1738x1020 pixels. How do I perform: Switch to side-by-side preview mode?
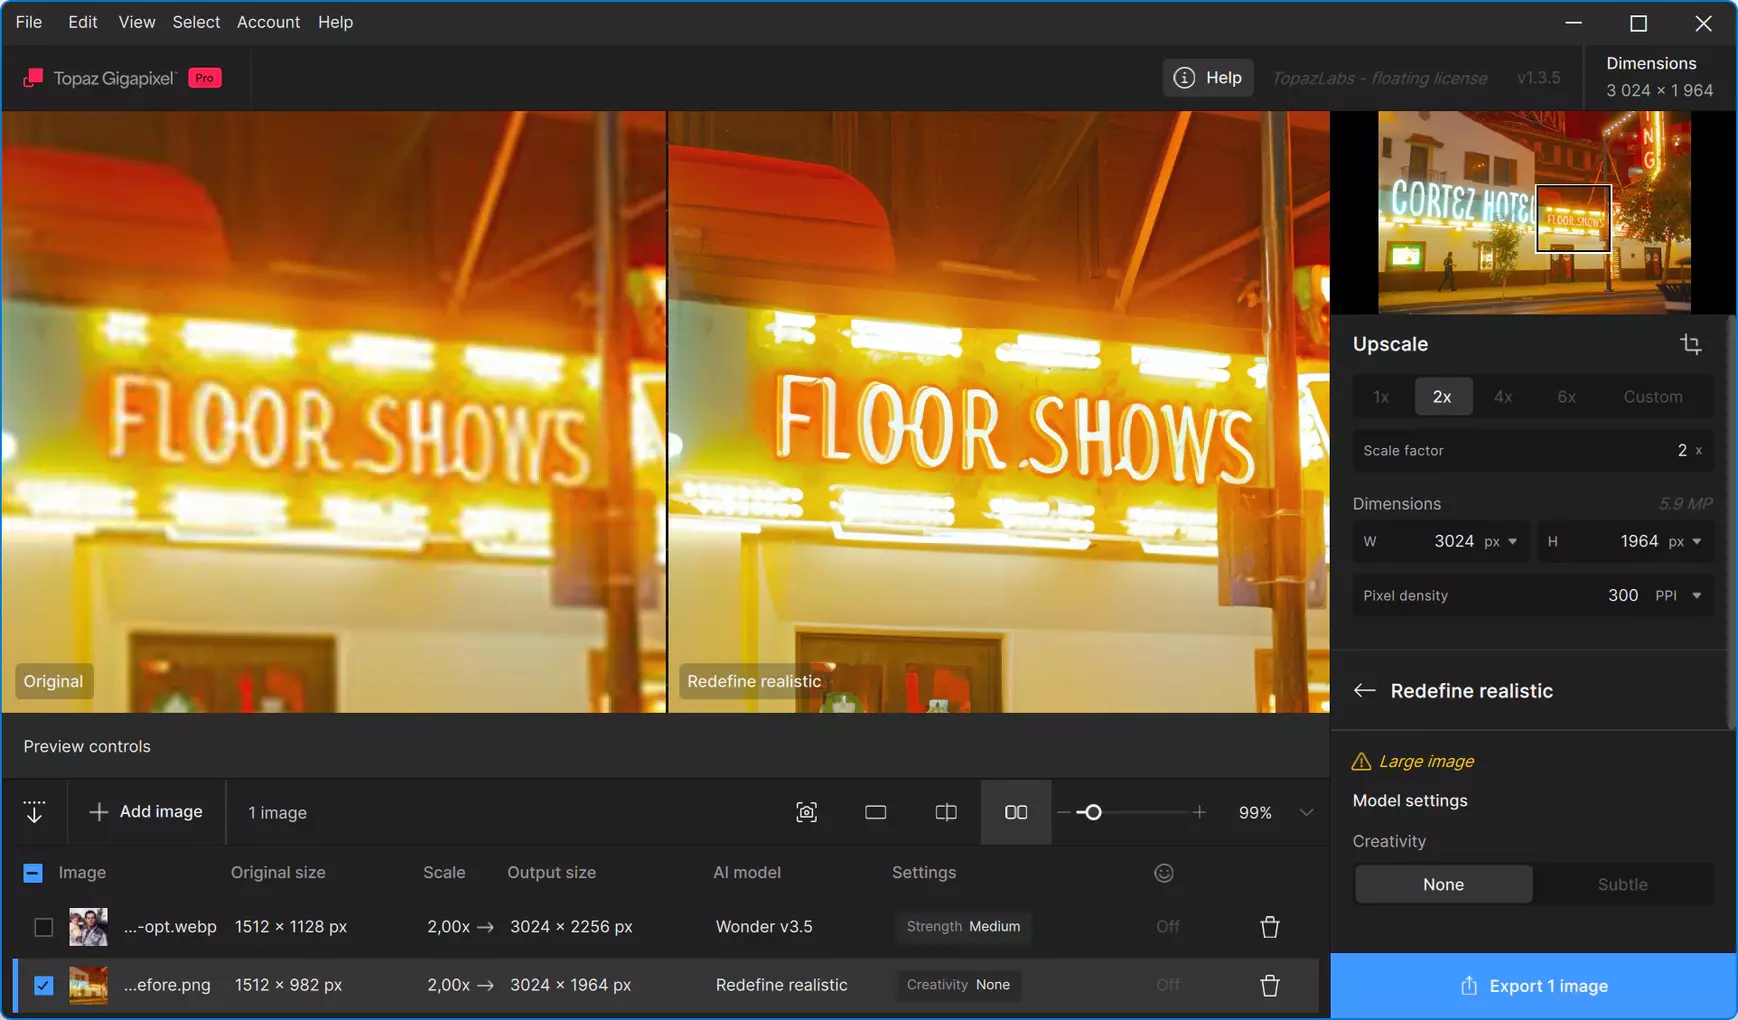(x=1016, y=812)
